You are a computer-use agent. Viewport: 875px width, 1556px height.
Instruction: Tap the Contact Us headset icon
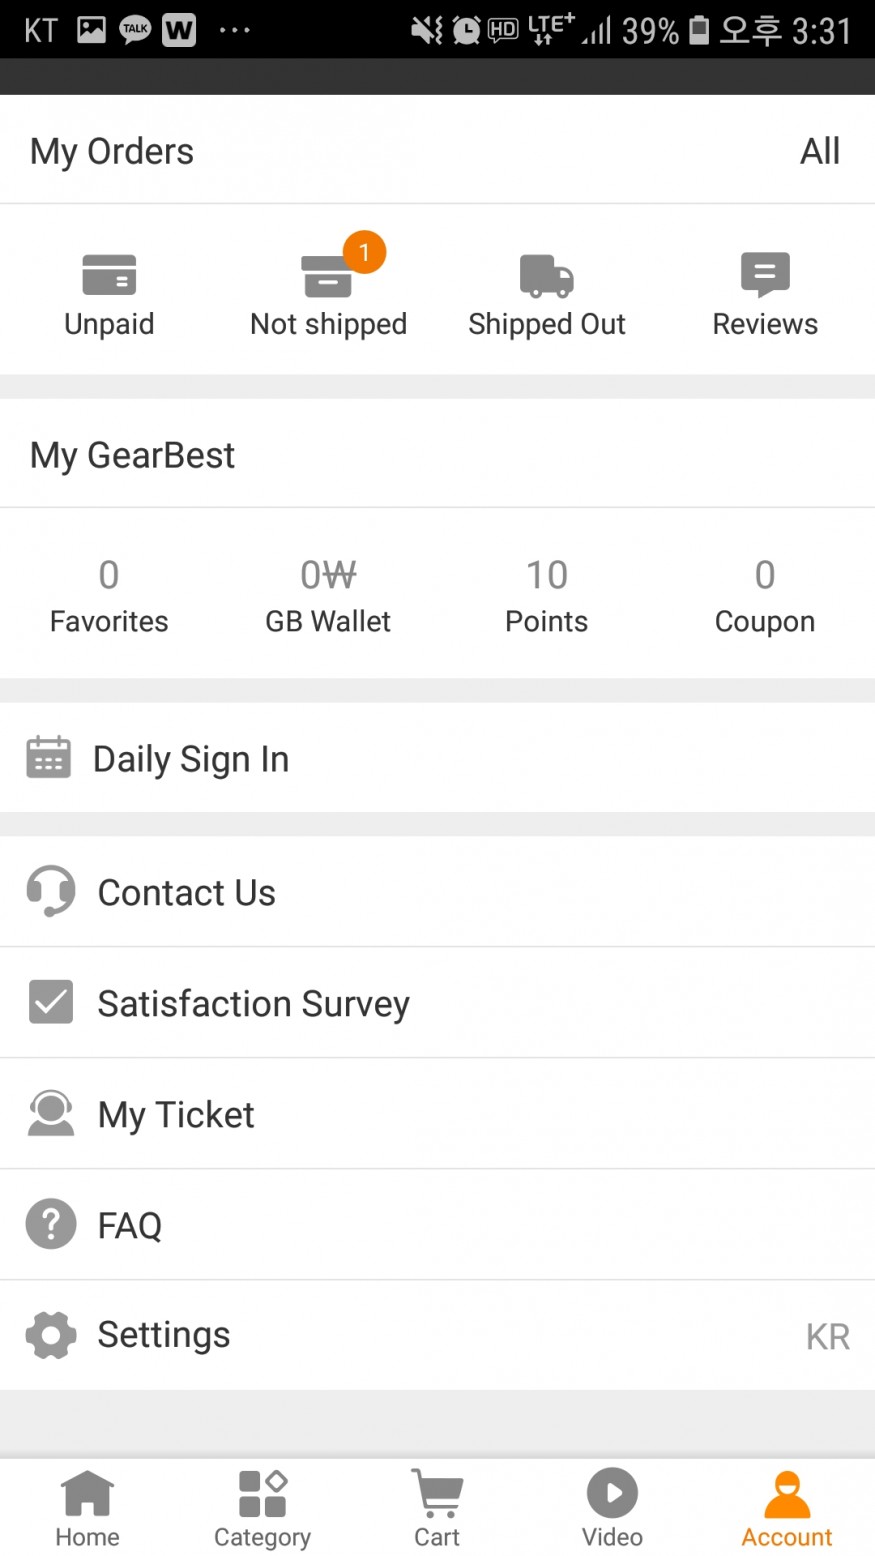pyautogui.click(x=50, y=891)
